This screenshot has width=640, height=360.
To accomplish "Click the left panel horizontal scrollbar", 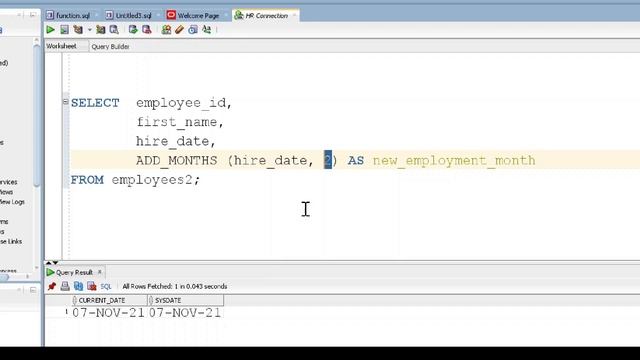I will coord(4,277).
